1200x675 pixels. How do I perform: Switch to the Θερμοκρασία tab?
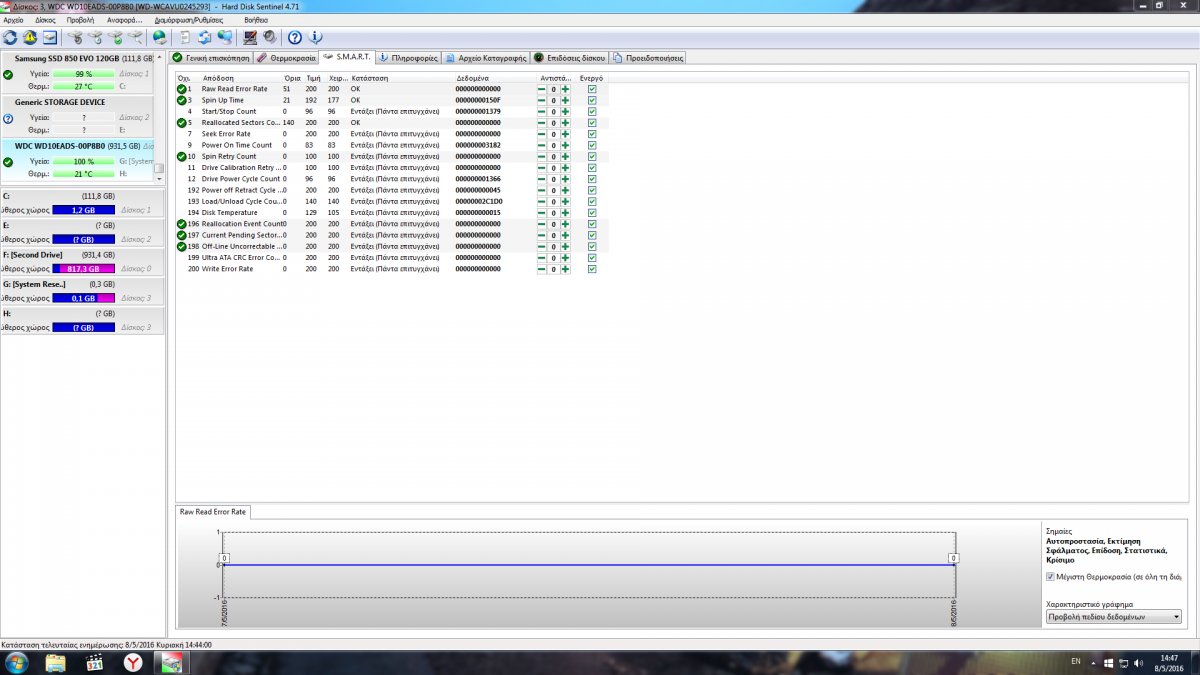286,58
